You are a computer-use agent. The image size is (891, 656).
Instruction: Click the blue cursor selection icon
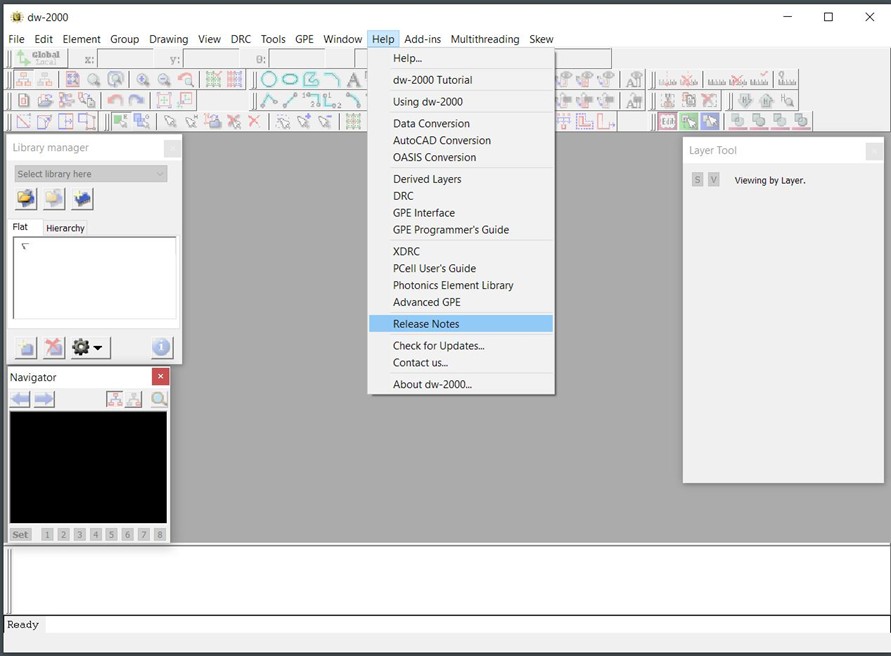pos(710,121)
